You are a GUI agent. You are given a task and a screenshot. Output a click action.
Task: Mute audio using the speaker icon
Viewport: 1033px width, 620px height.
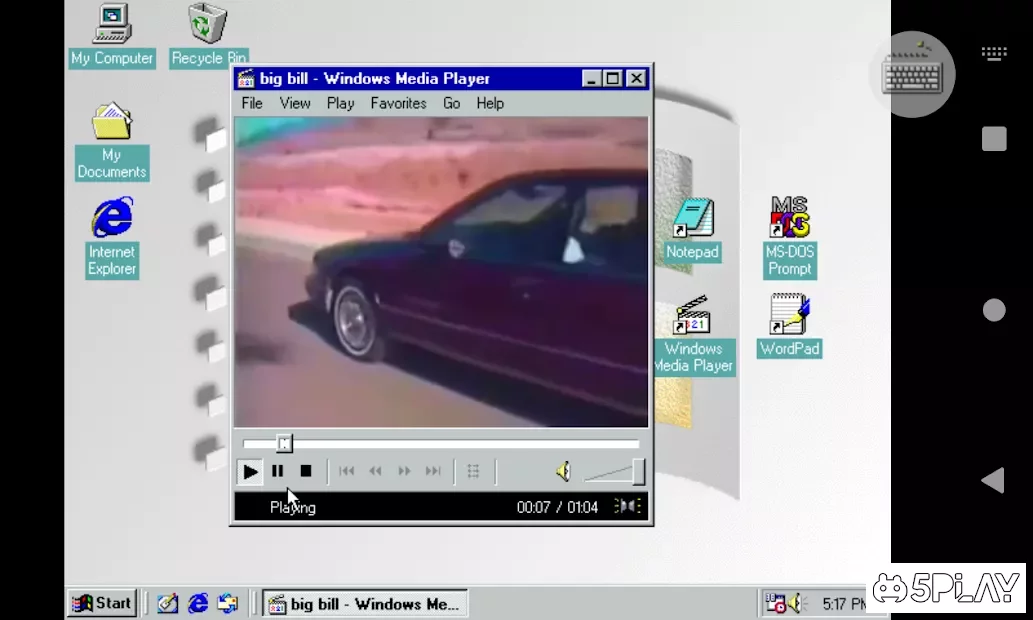click(x=564, y=471)
